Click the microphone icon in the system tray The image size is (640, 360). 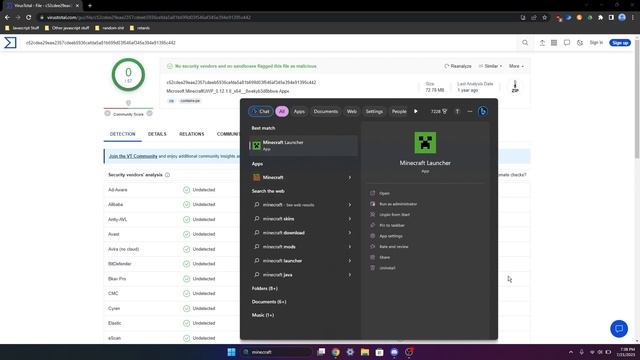point(581,352)
